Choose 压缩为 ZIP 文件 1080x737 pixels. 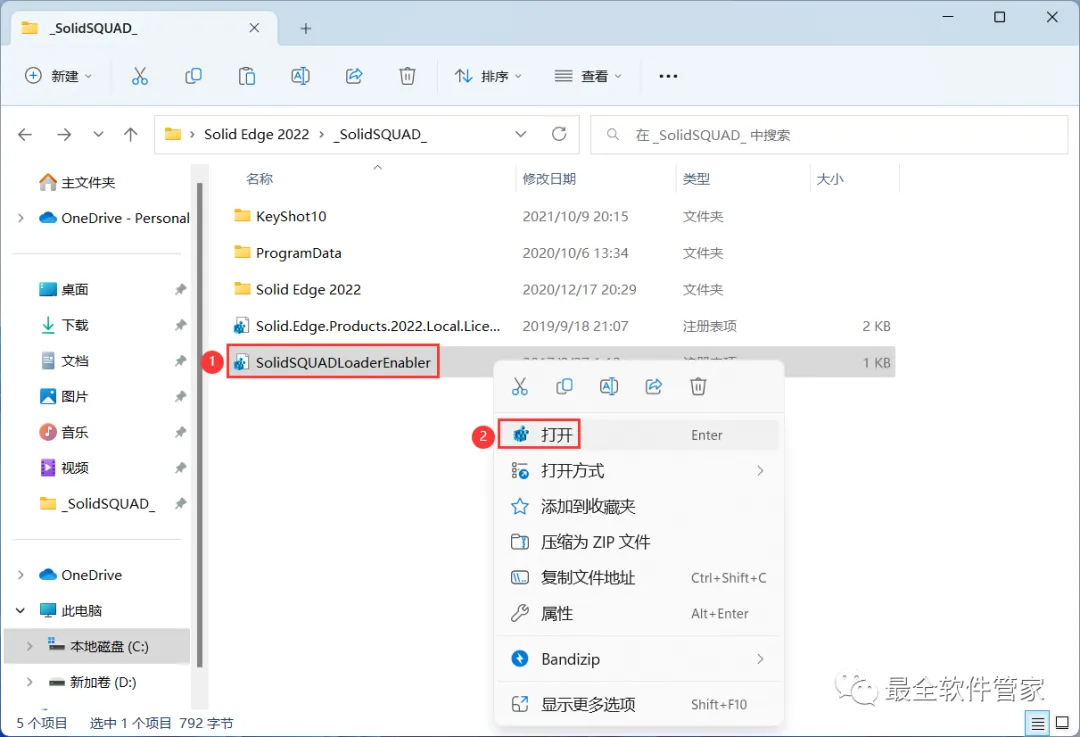(x=638, y=542)
